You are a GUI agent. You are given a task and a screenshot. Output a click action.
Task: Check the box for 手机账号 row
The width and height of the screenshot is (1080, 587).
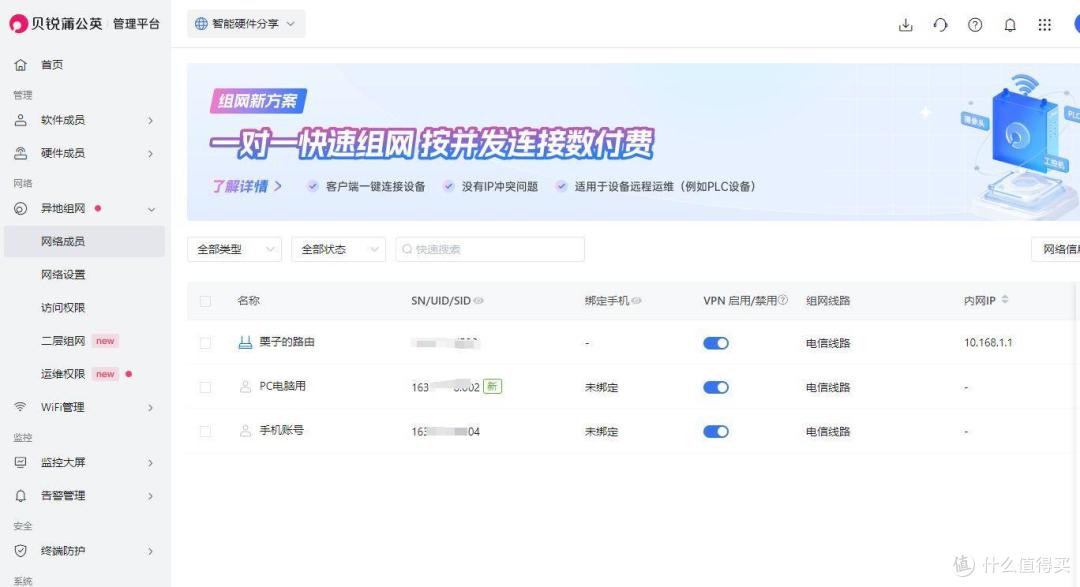[205, 431]
